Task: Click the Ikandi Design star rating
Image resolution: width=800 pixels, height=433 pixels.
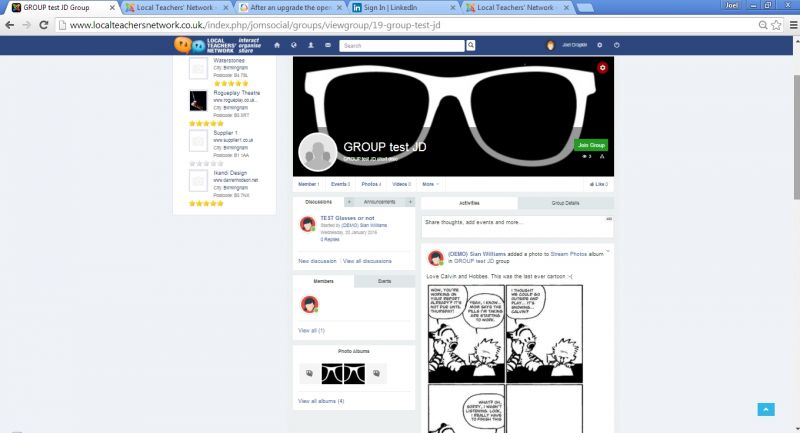Action: [x=206, y=203]
